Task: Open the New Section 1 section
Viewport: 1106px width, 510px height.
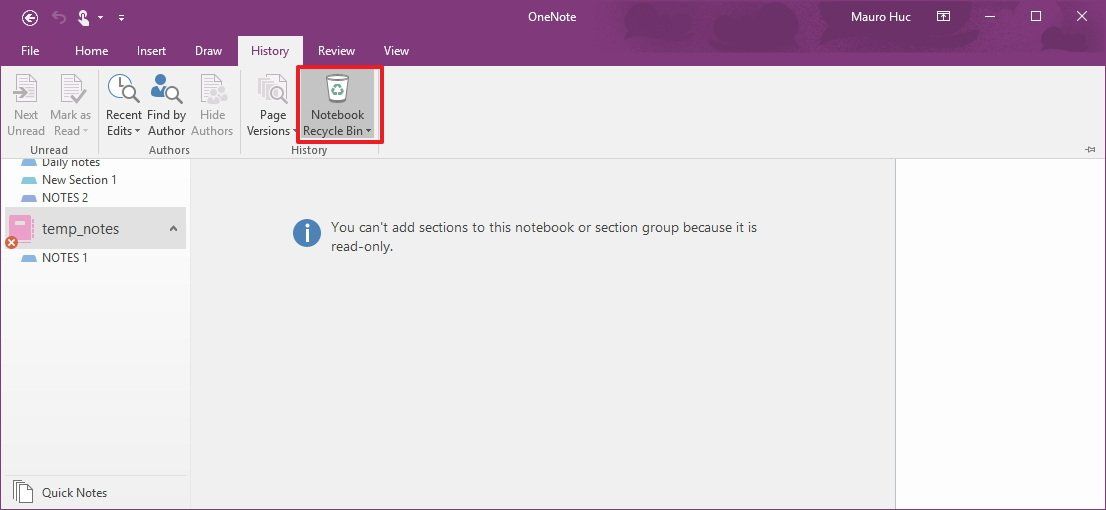Action: coord(79,180)
